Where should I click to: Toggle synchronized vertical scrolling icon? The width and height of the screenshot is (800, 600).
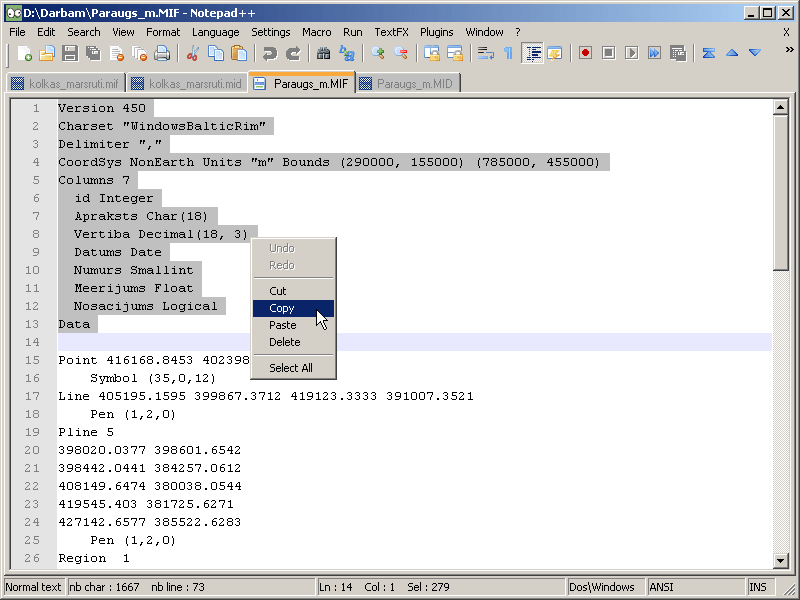tap(432, 53)
